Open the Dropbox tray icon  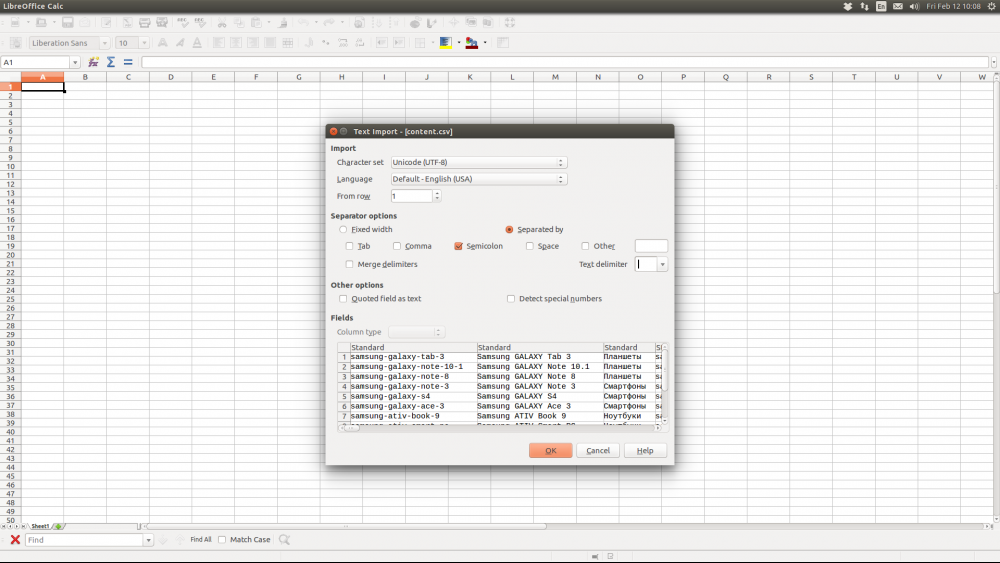(849, 7)
